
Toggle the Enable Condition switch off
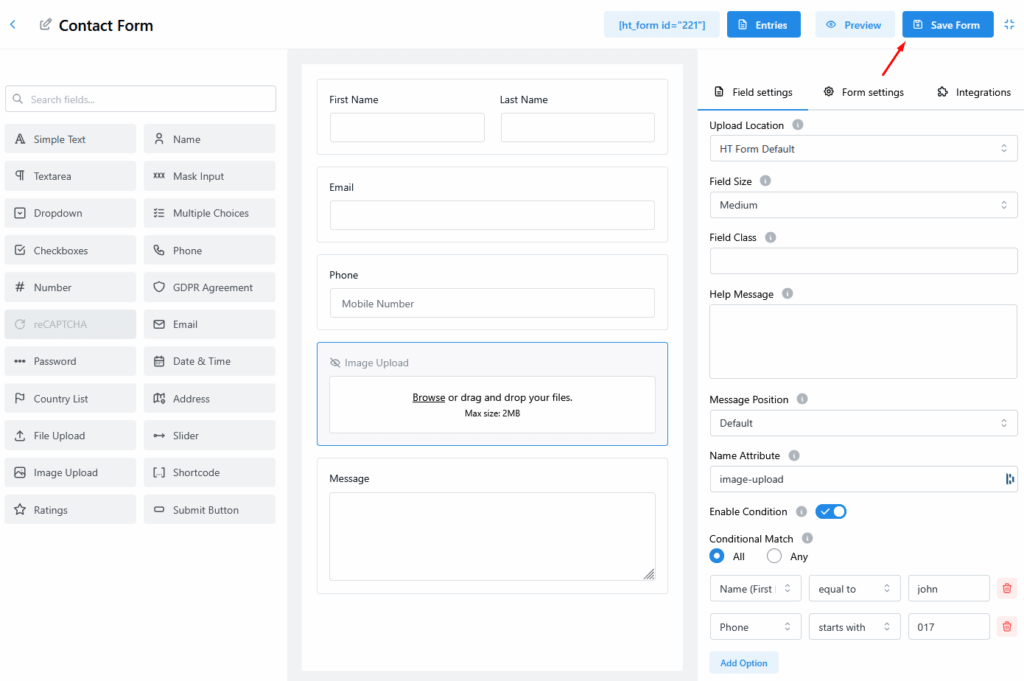pyautogui.click(x=831, y=511)
